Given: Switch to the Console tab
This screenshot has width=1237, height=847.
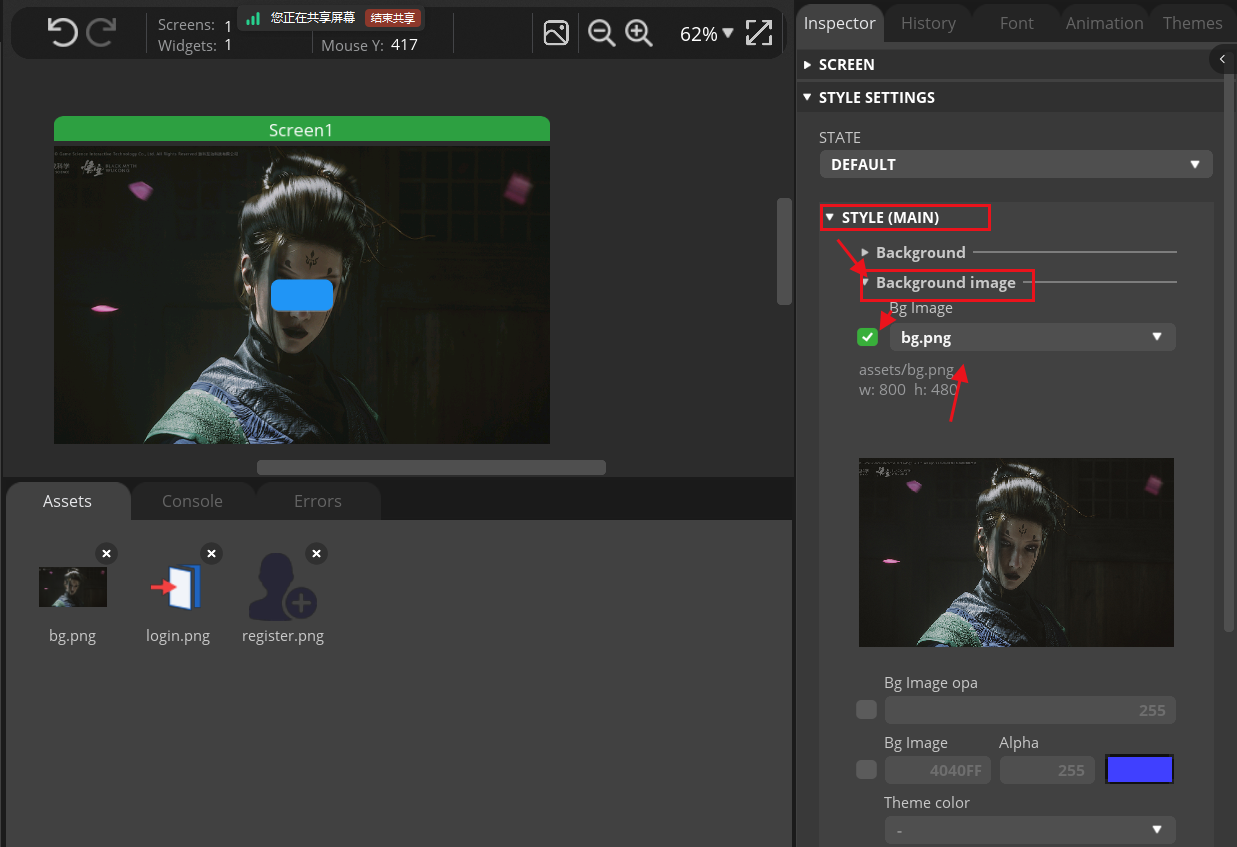Looking at the screenshot, I should pos(192,501).
